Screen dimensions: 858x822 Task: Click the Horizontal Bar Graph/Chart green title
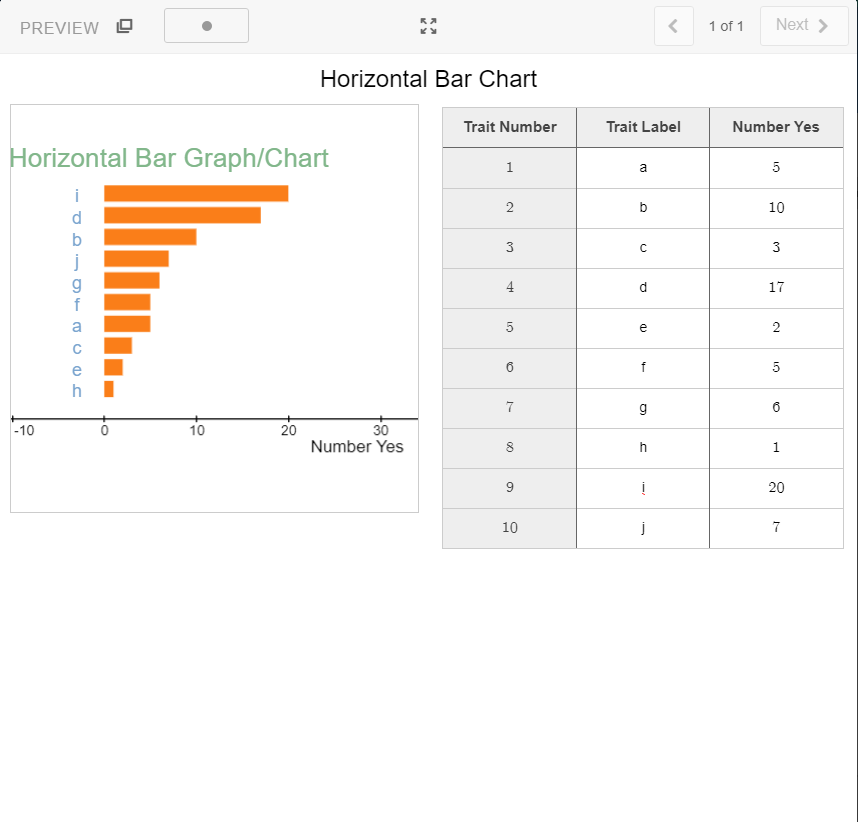tap(169, 158)
